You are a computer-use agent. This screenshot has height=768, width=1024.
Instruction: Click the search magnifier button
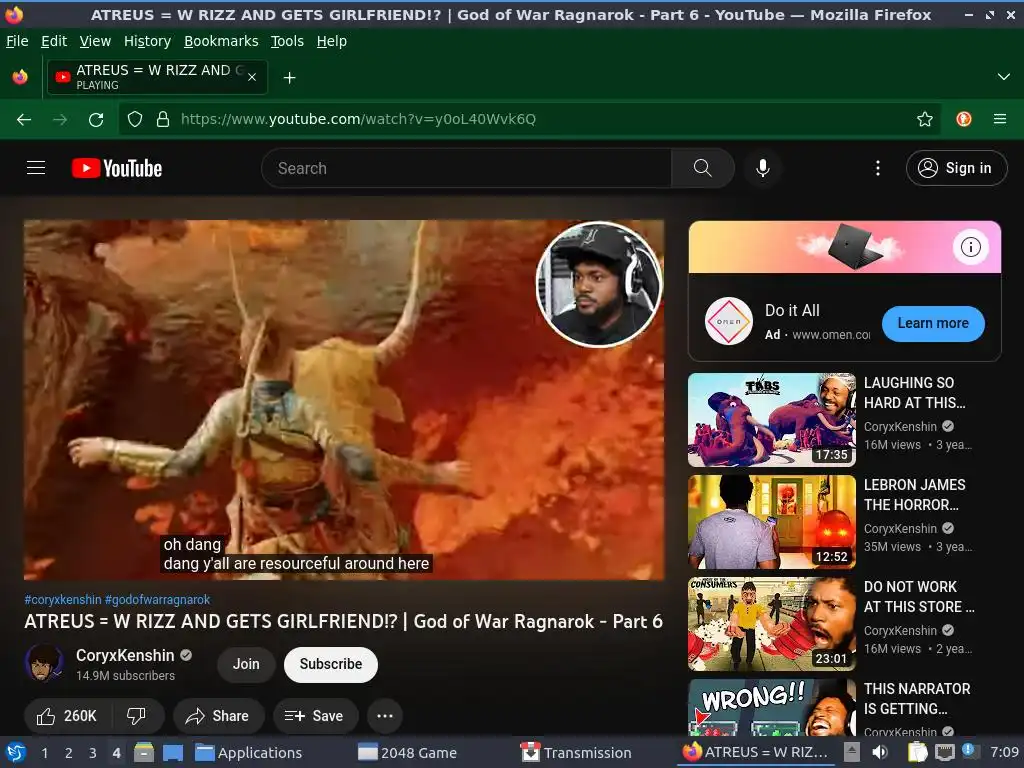702,168
